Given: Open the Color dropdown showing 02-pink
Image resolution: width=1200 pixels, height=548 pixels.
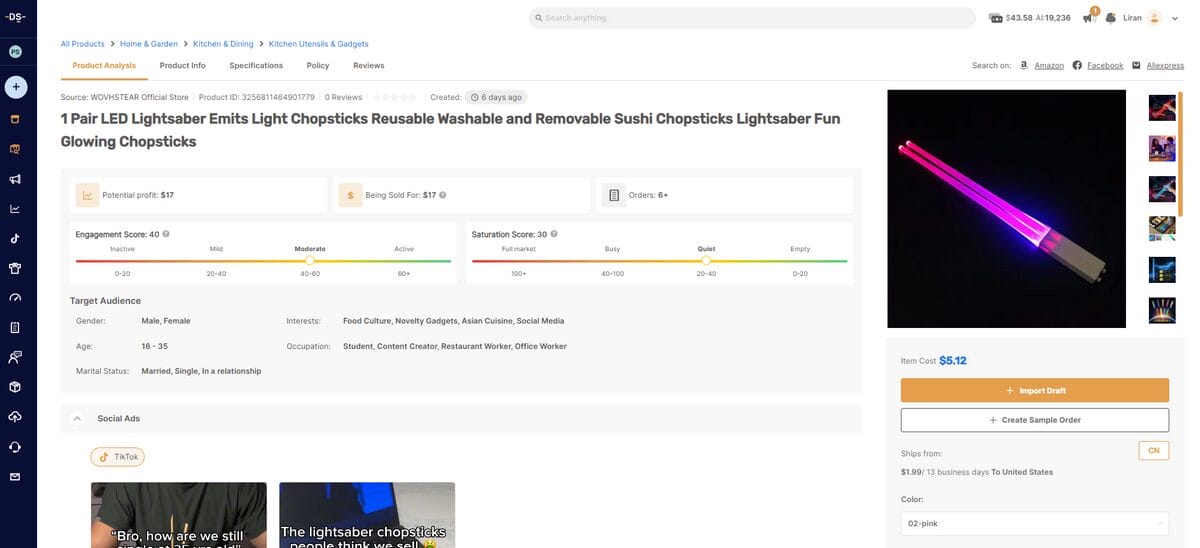Looking at the screenshot, I should click(x=1034, y=523).
